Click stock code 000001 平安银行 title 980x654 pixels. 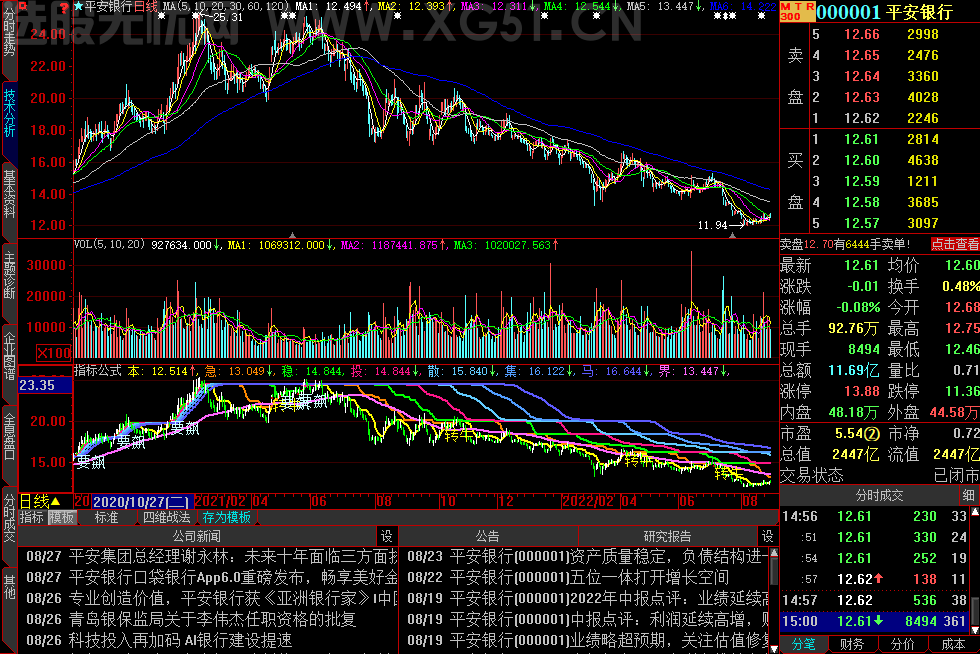coord(884,11)
